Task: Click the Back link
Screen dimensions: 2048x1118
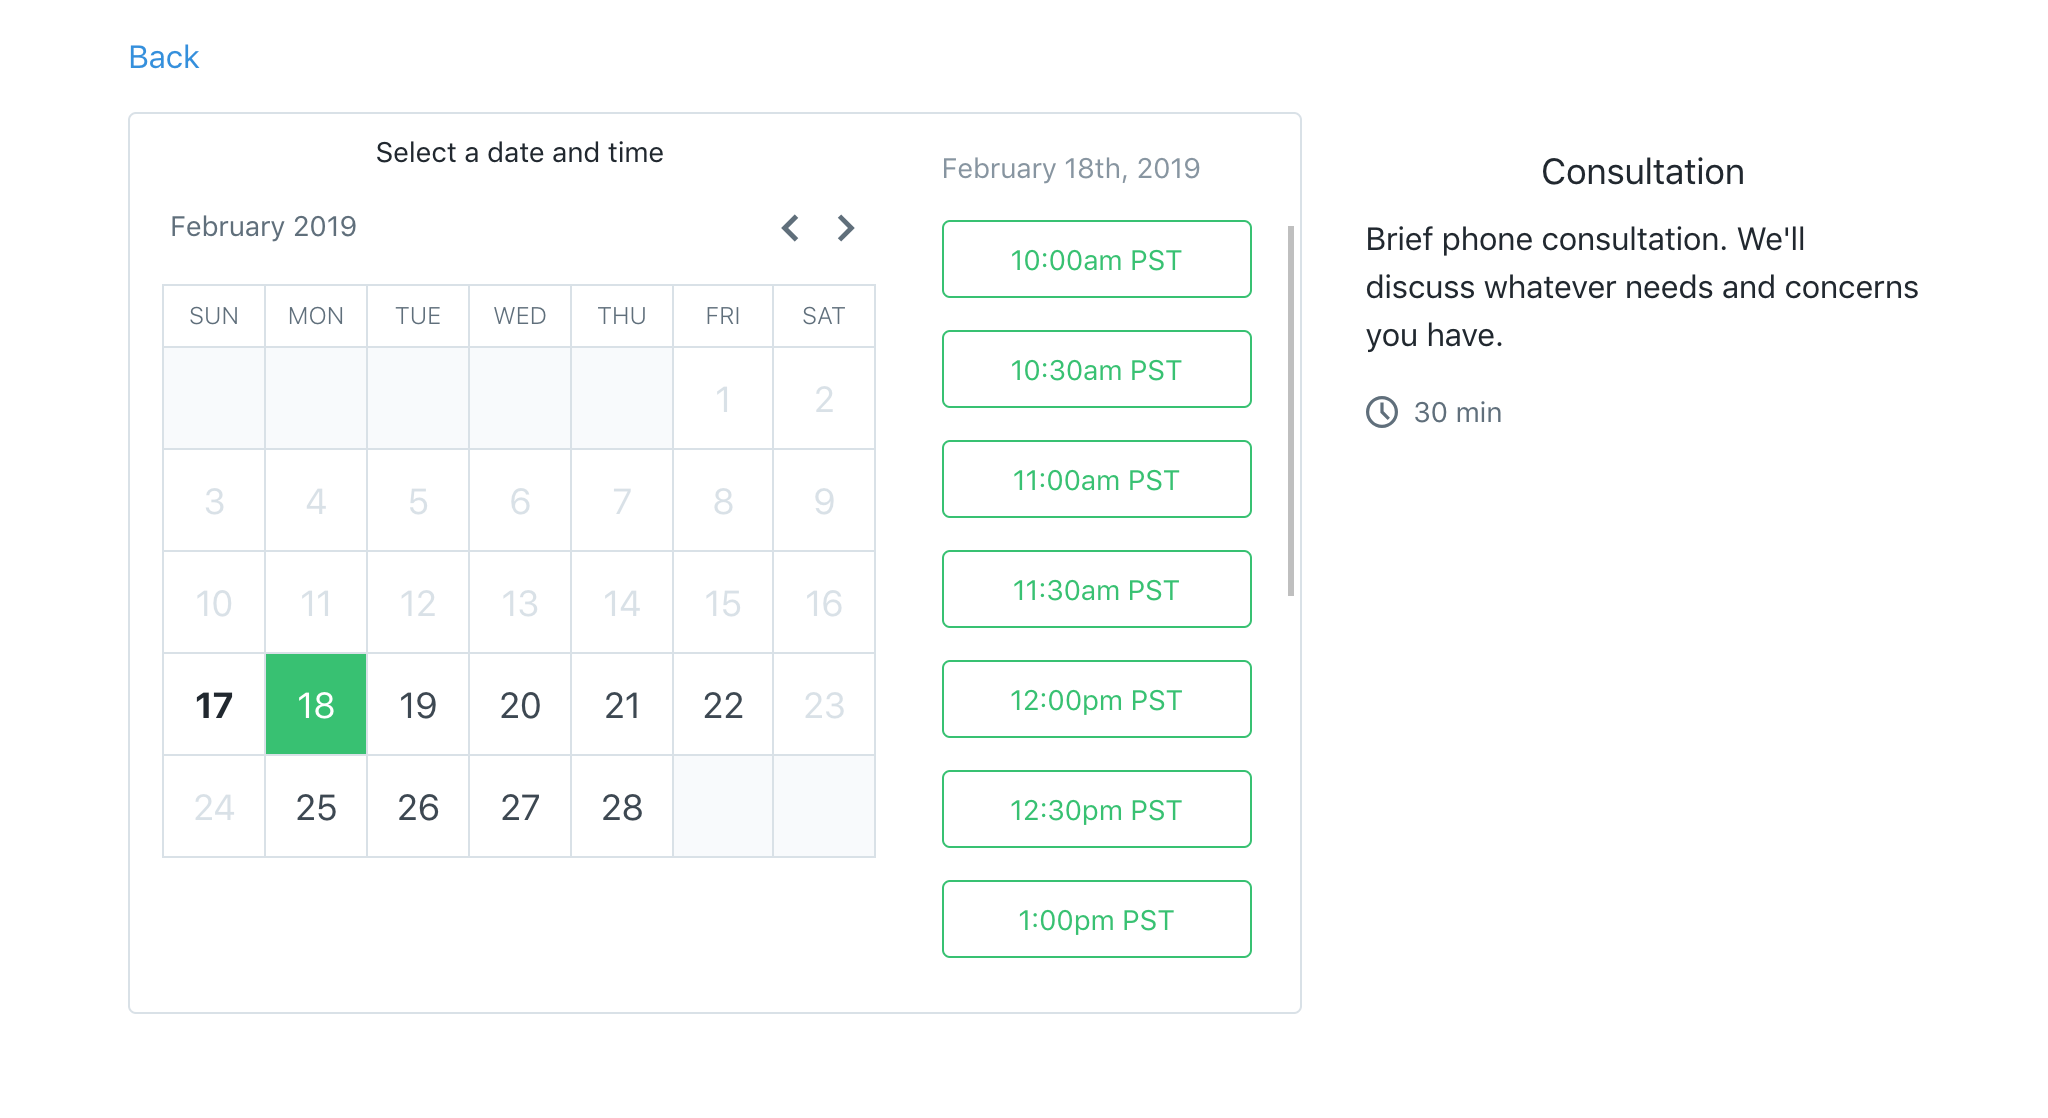Action: click(164, 57)
